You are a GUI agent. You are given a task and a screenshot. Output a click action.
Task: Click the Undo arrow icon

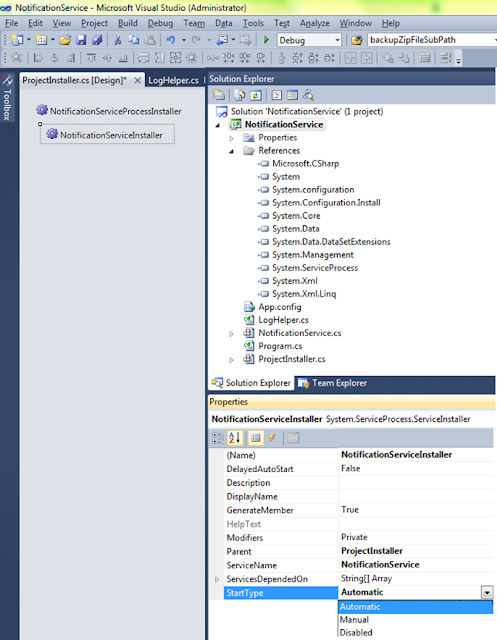click(x=171, y=40)
